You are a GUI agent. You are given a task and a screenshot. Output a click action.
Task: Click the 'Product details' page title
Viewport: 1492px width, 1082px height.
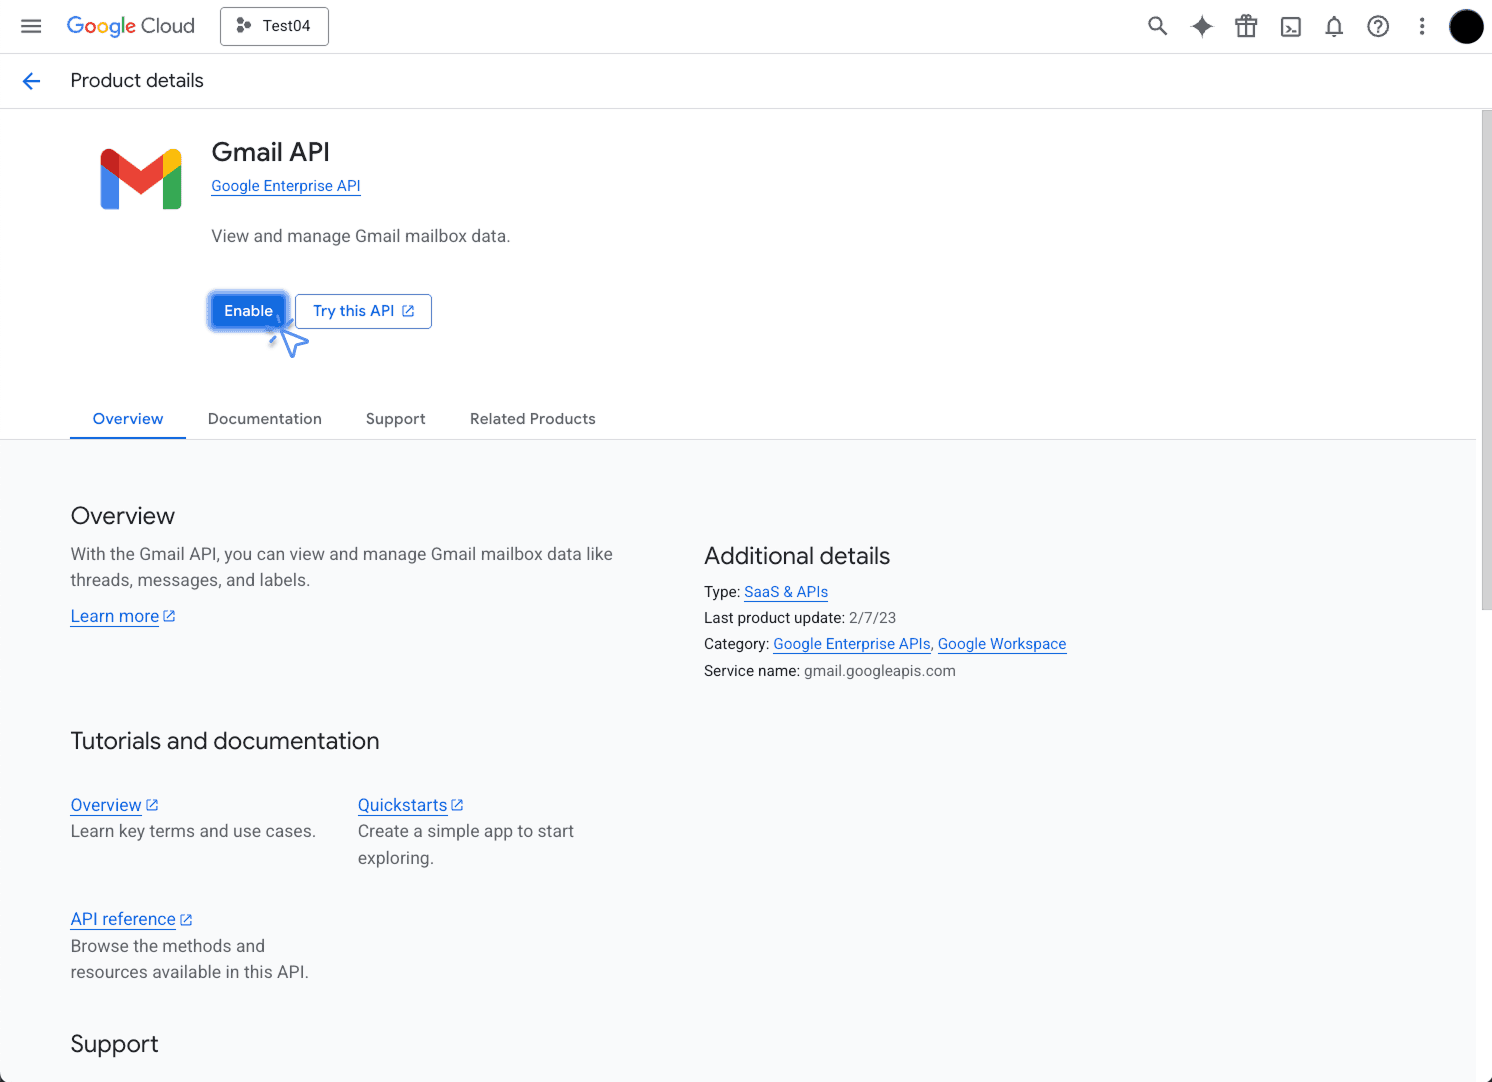pos(137,81)
